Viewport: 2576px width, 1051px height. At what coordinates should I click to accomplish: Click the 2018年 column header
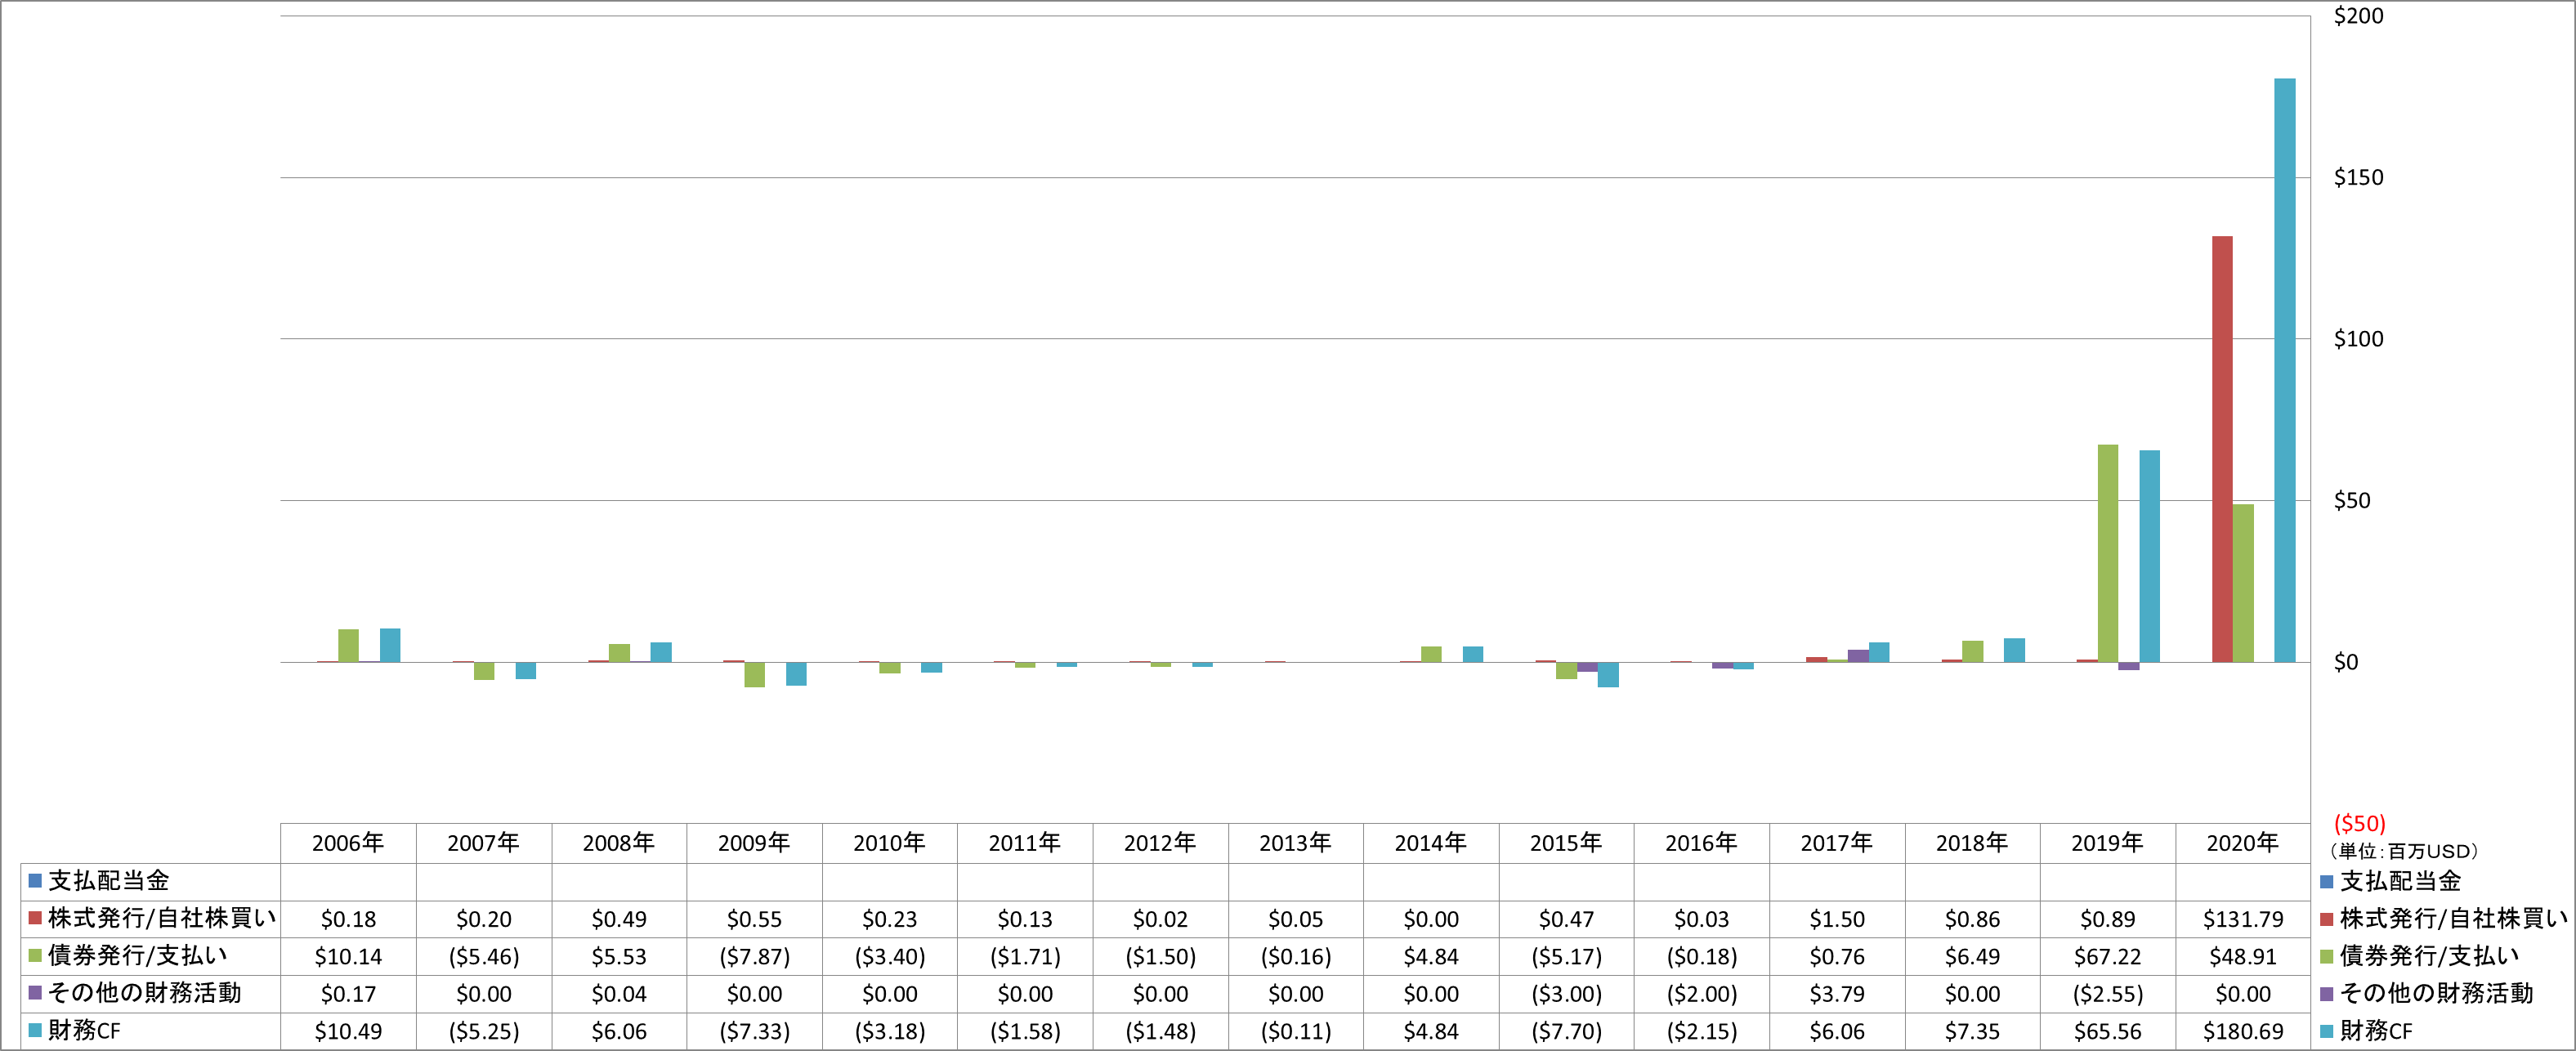[x=1972, y=843]
